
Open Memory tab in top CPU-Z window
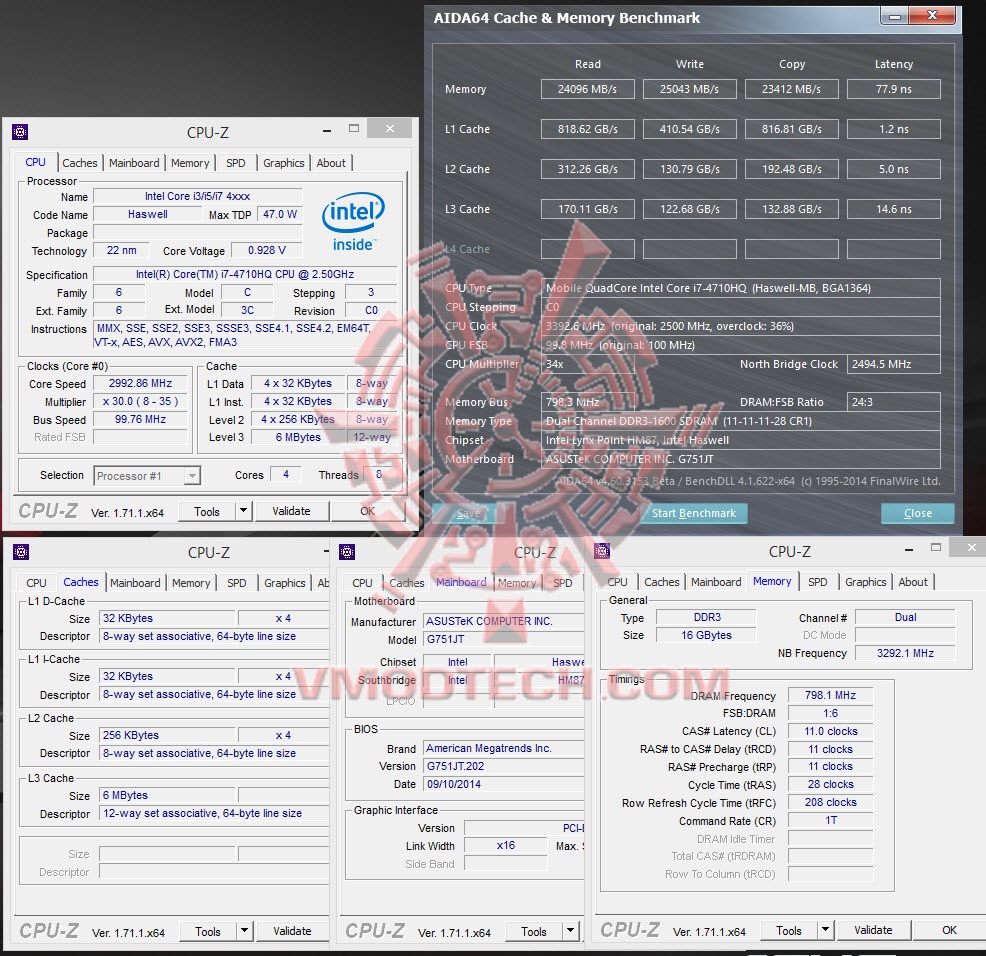(190, 163)
